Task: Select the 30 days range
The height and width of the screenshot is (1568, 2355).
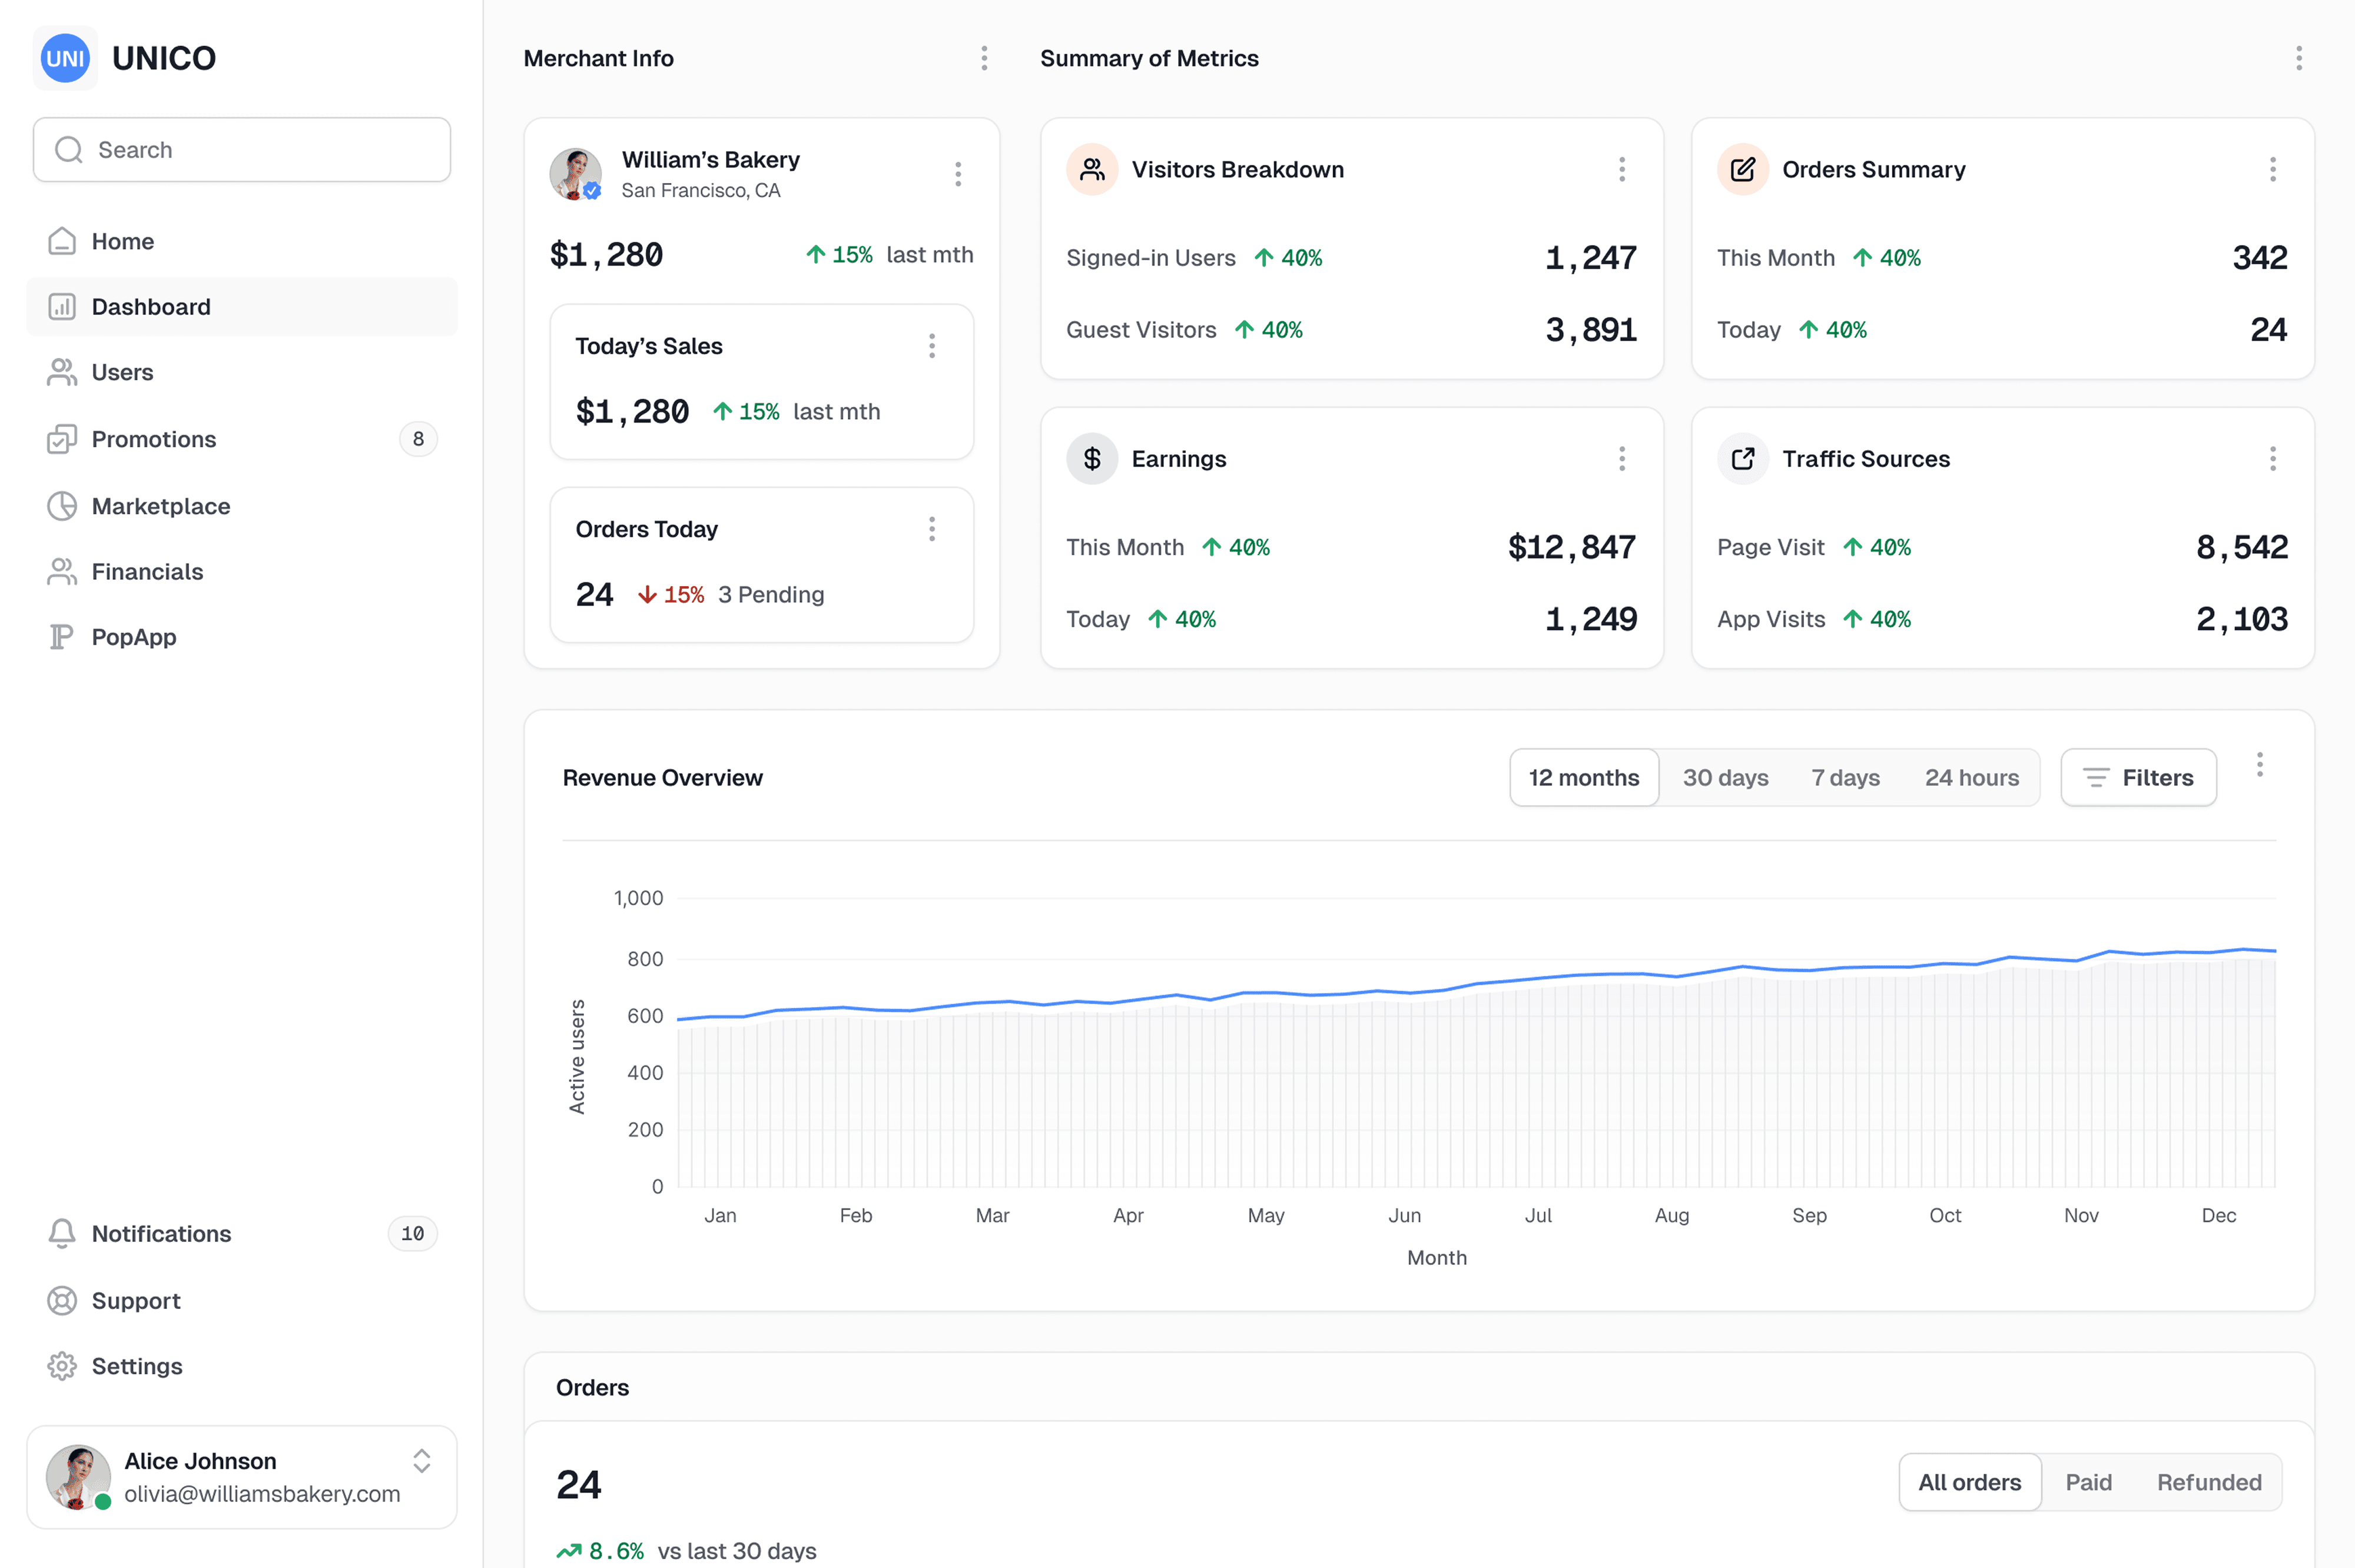Action: (x=1725, y=778)
